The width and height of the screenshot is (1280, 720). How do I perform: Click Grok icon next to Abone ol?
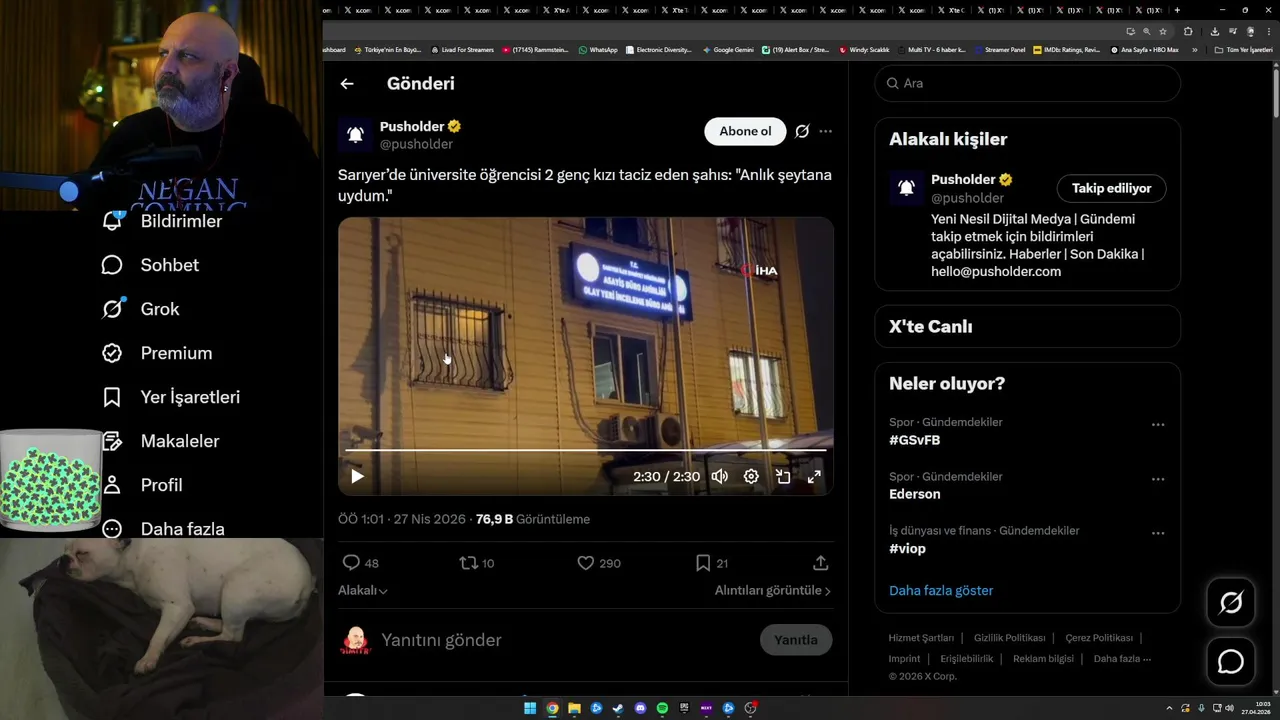(802, 131)
